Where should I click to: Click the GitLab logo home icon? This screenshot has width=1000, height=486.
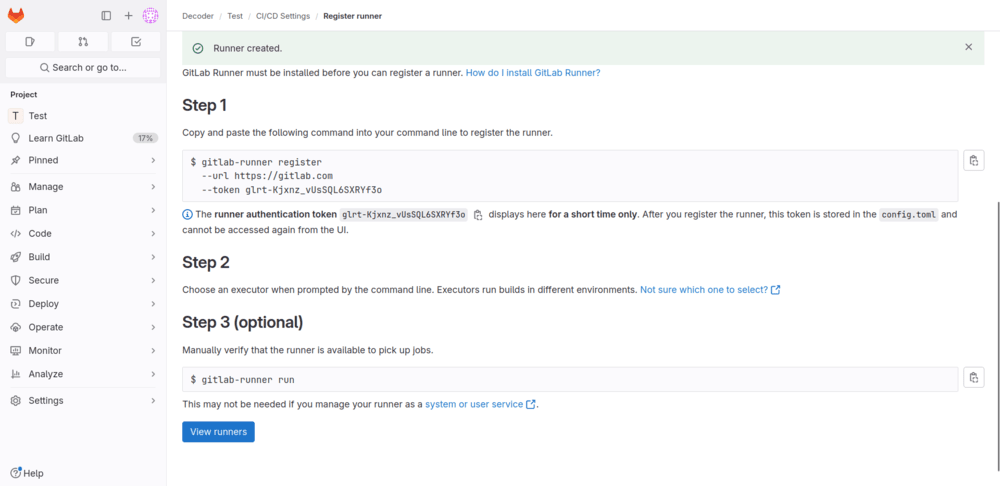tap(16, 16)
